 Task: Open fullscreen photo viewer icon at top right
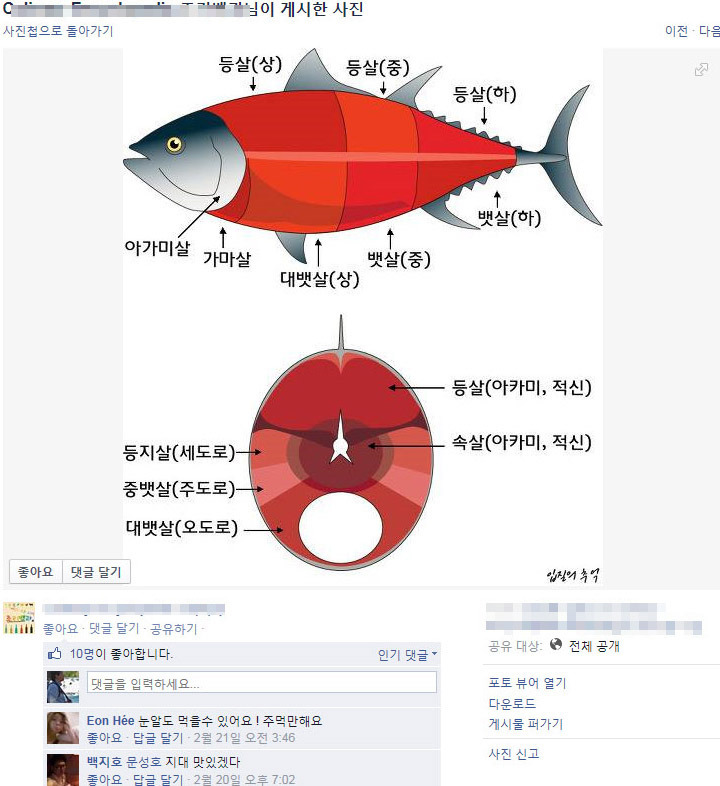coord(701,69)
